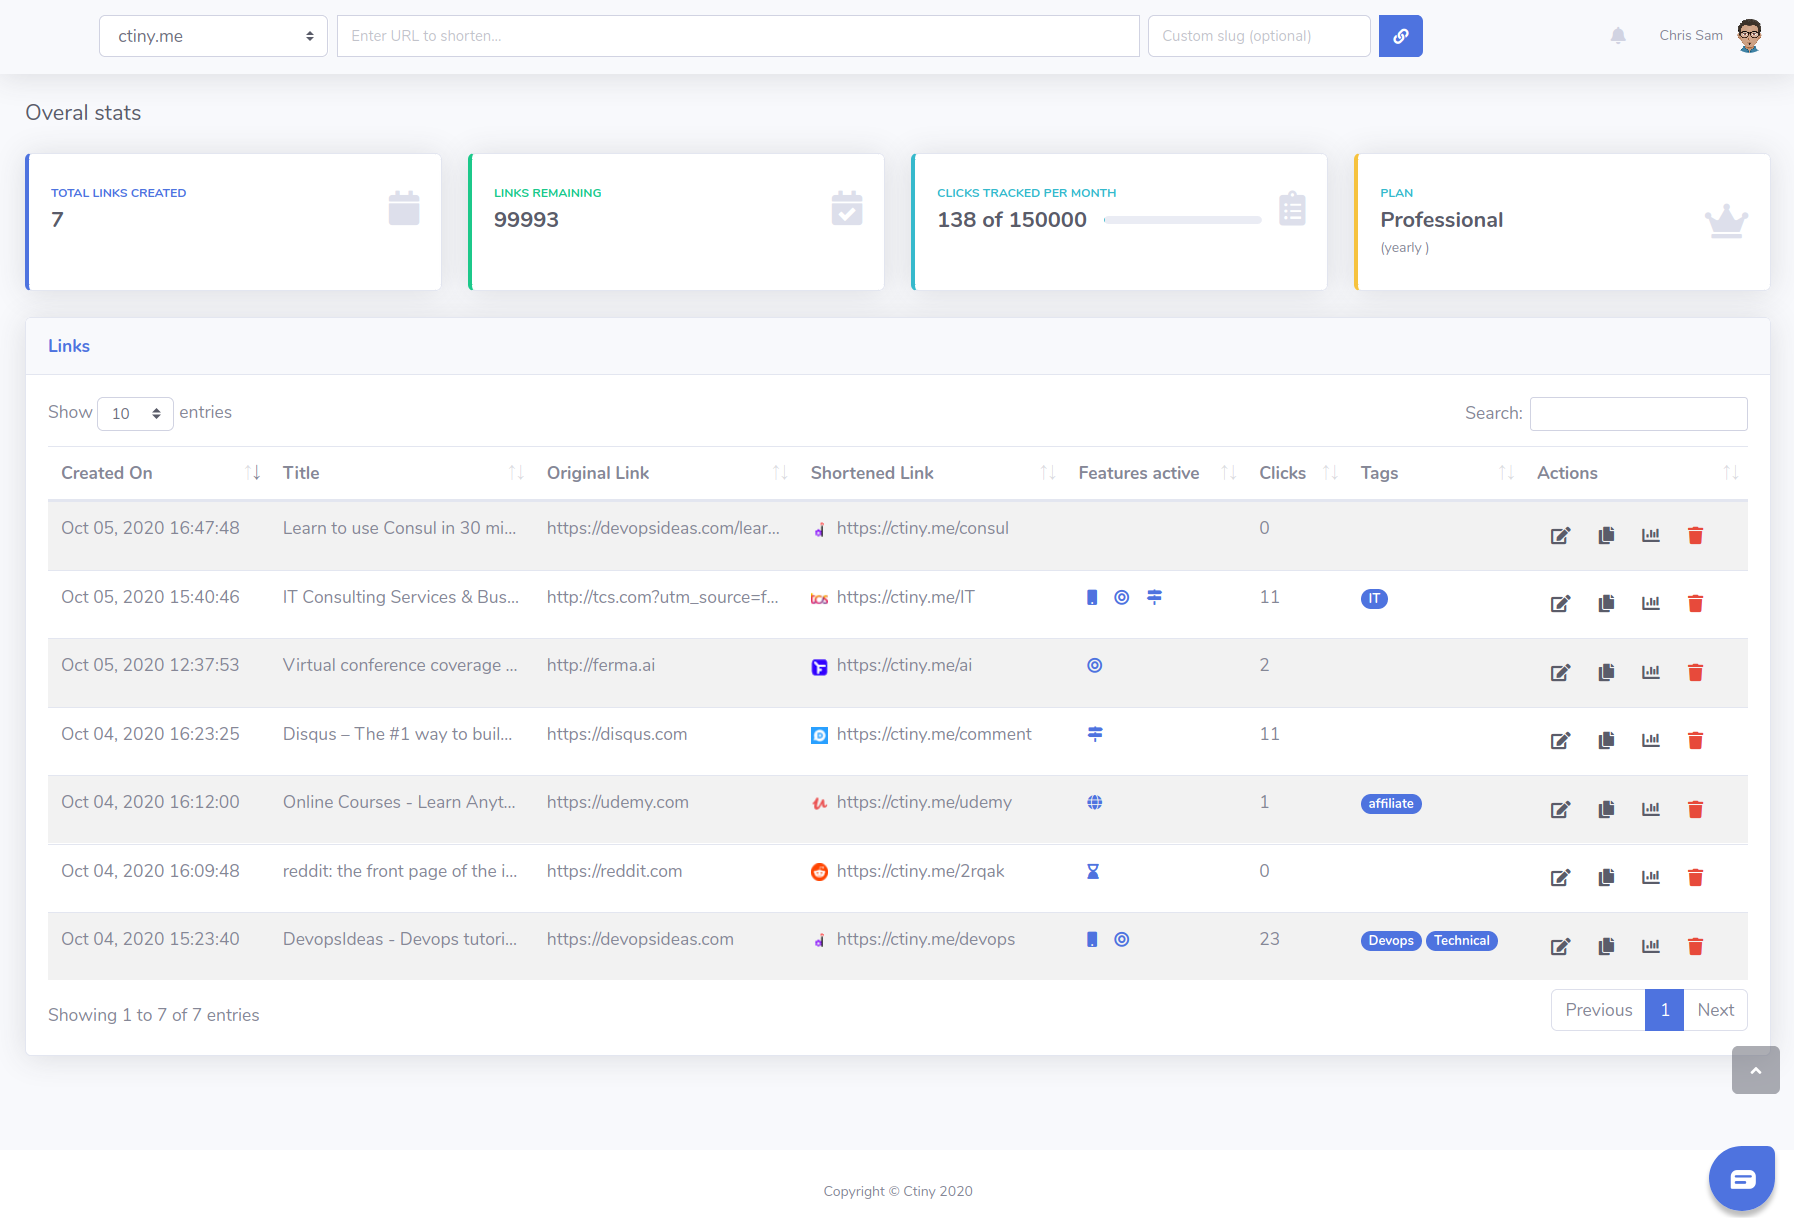This screenshot has width=1794, height=1230.
Task: View stats for ctiny.me/ai link
Action: (1651, 673)
